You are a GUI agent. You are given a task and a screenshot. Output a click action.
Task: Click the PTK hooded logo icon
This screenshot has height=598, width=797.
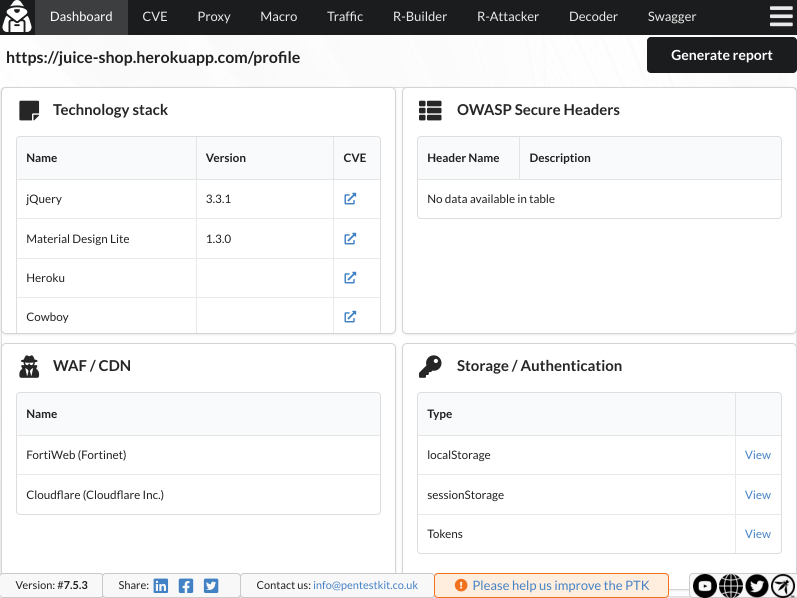pyautogui.click(x=17, y=16)
